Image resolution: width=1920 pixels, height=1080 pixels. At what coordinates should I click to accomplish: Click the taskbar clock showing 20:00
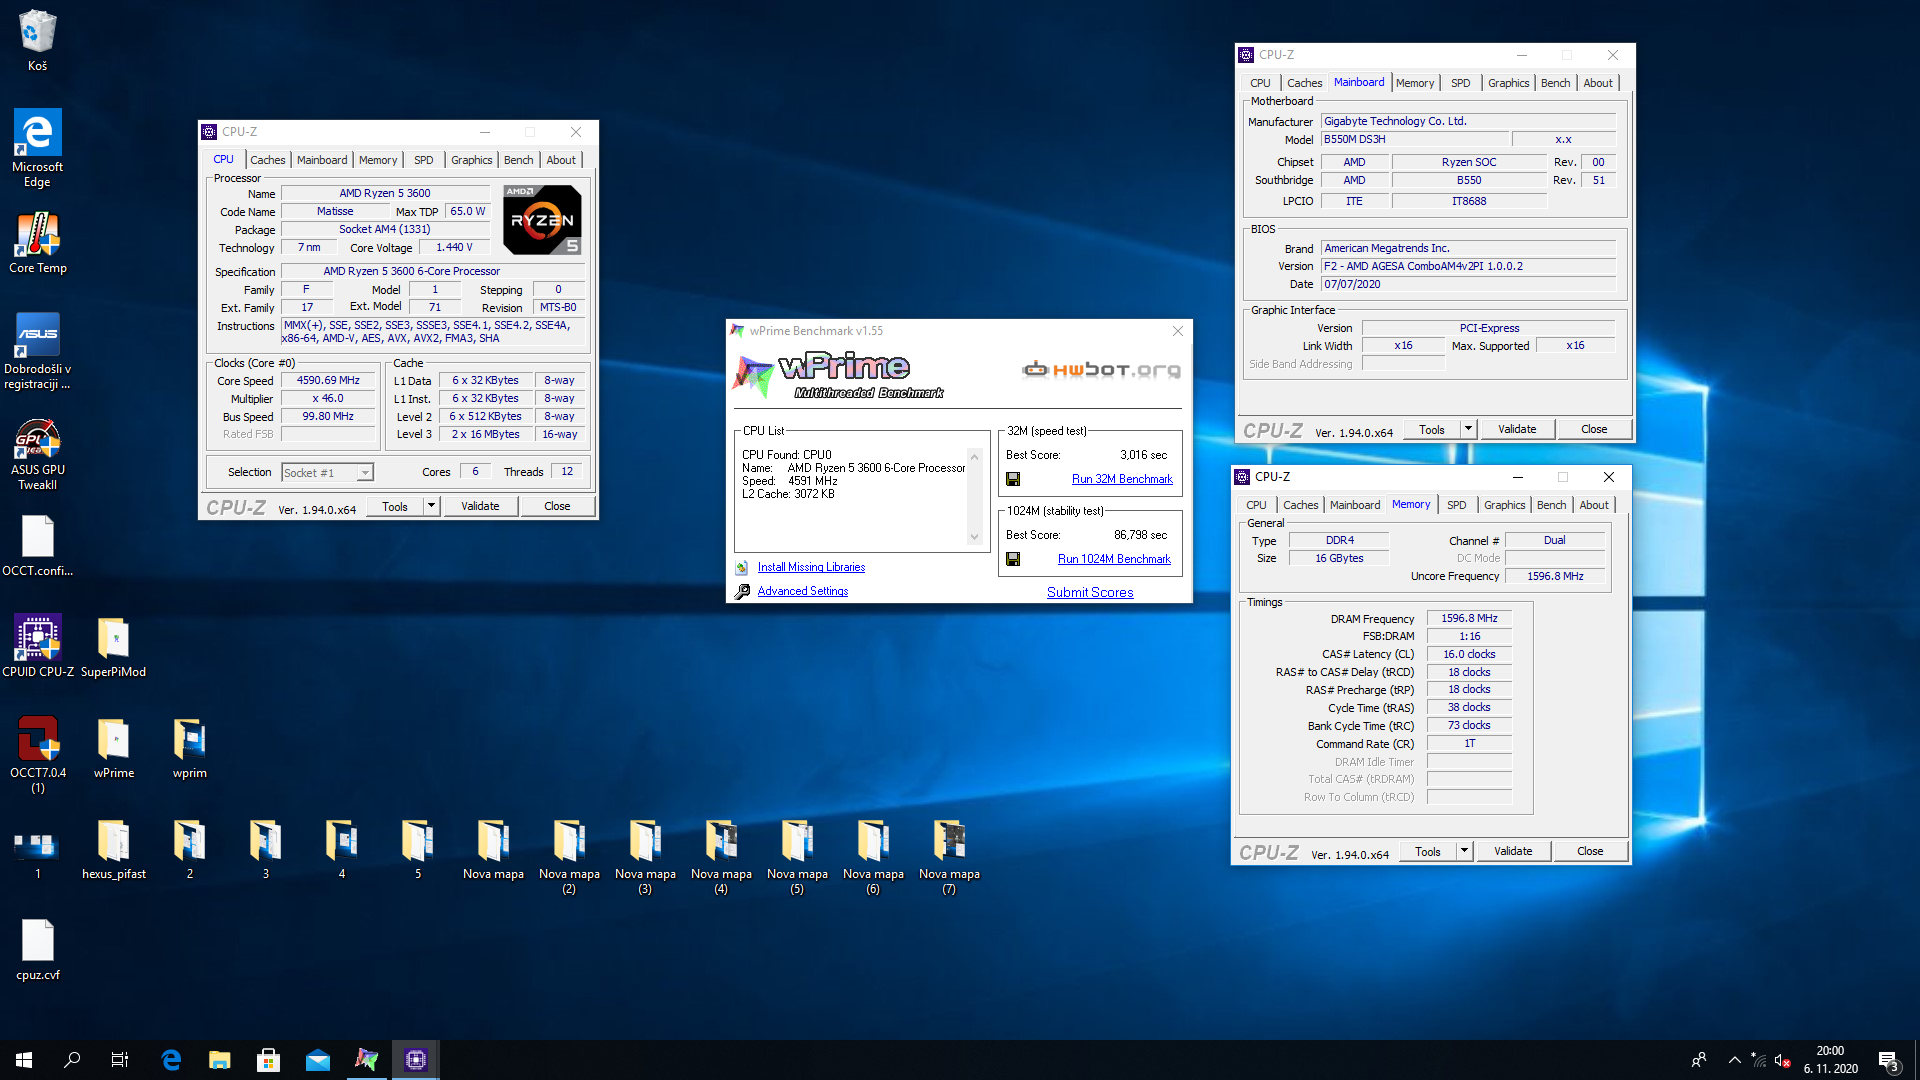(1830, 1060)
